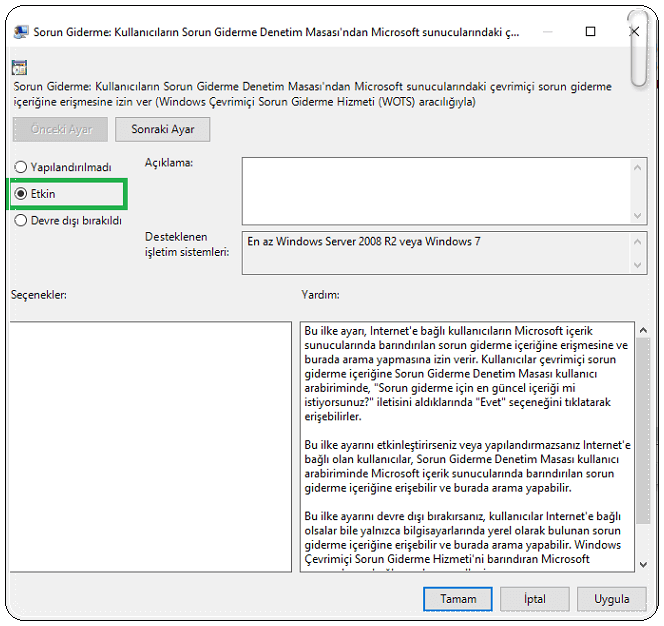
Task: Click the Önceki Ayar button
Action: 61,129
